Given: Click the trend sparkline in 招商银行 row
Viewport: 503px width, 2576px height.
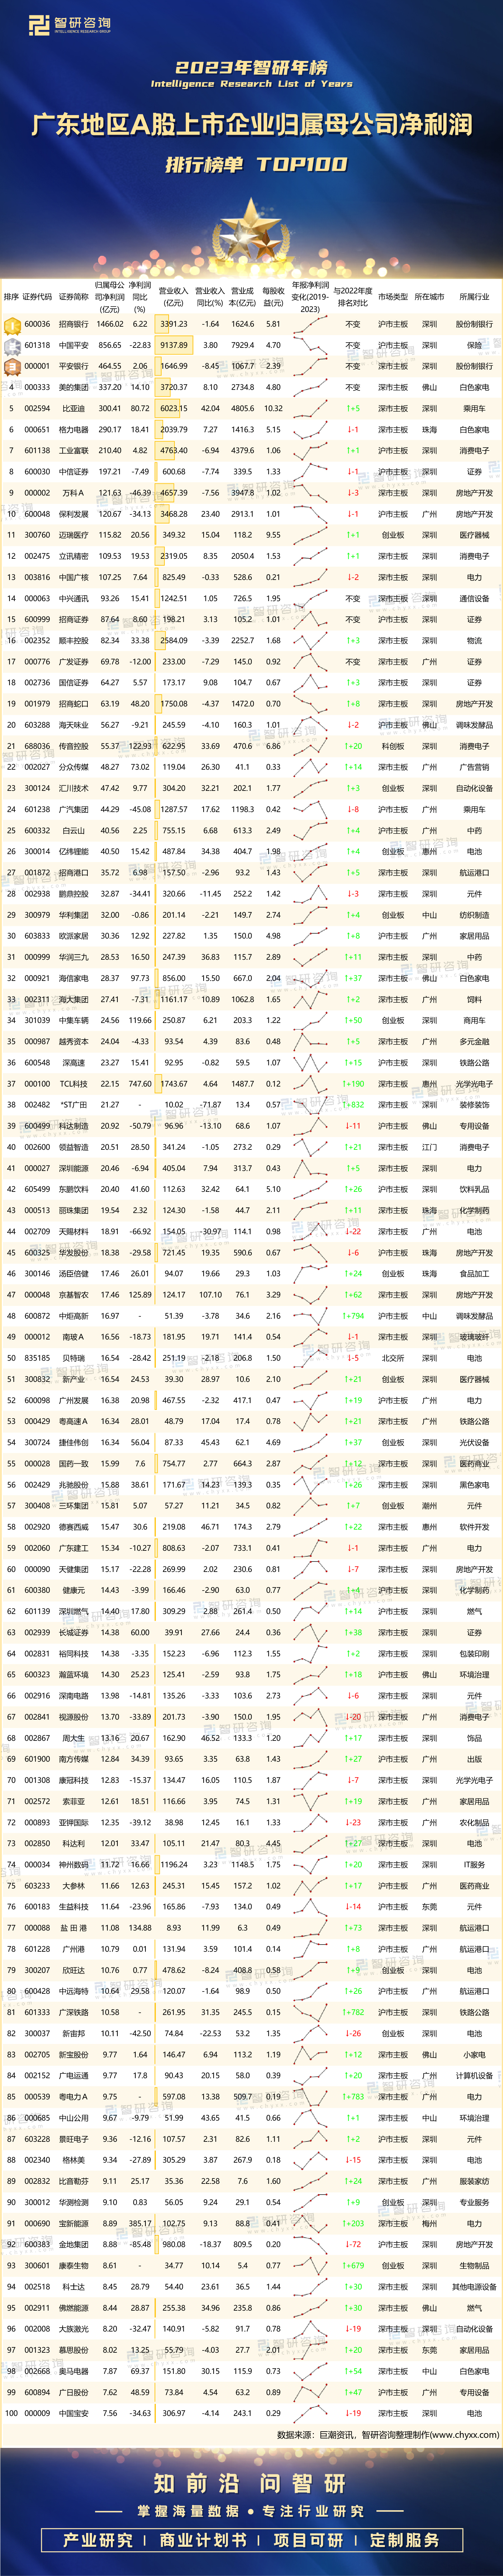Looking at the screenshot, I should [310, 324].
